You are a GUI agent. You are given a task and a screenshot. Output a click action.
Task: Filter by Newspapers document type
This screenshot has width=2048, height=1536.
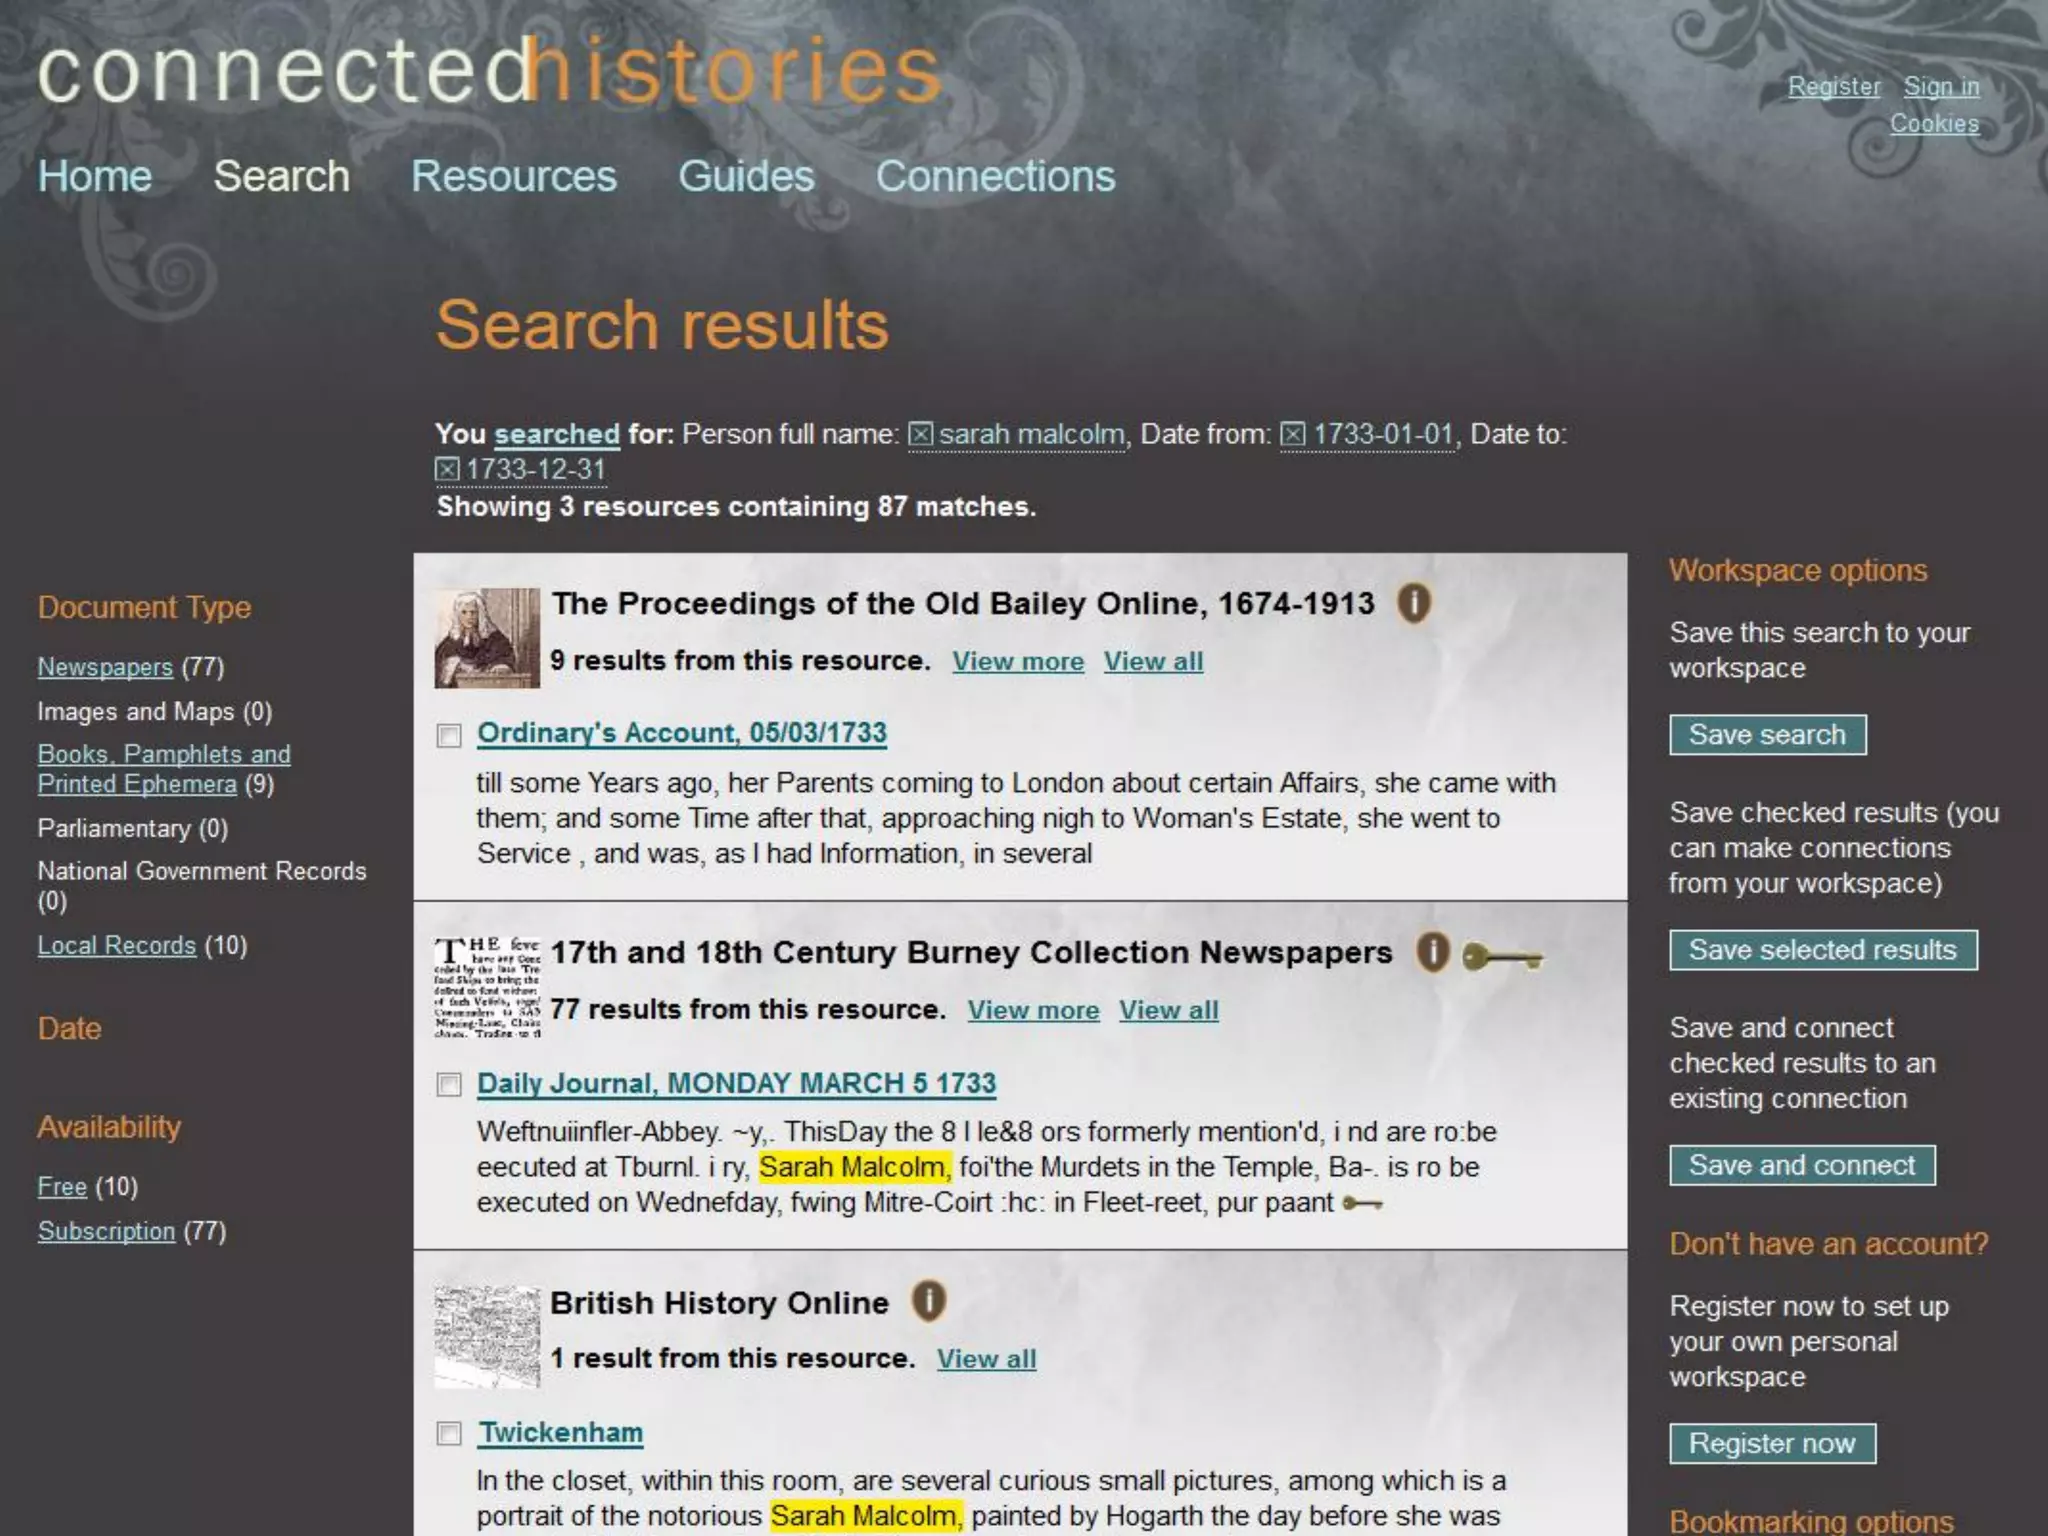point(105,667)
